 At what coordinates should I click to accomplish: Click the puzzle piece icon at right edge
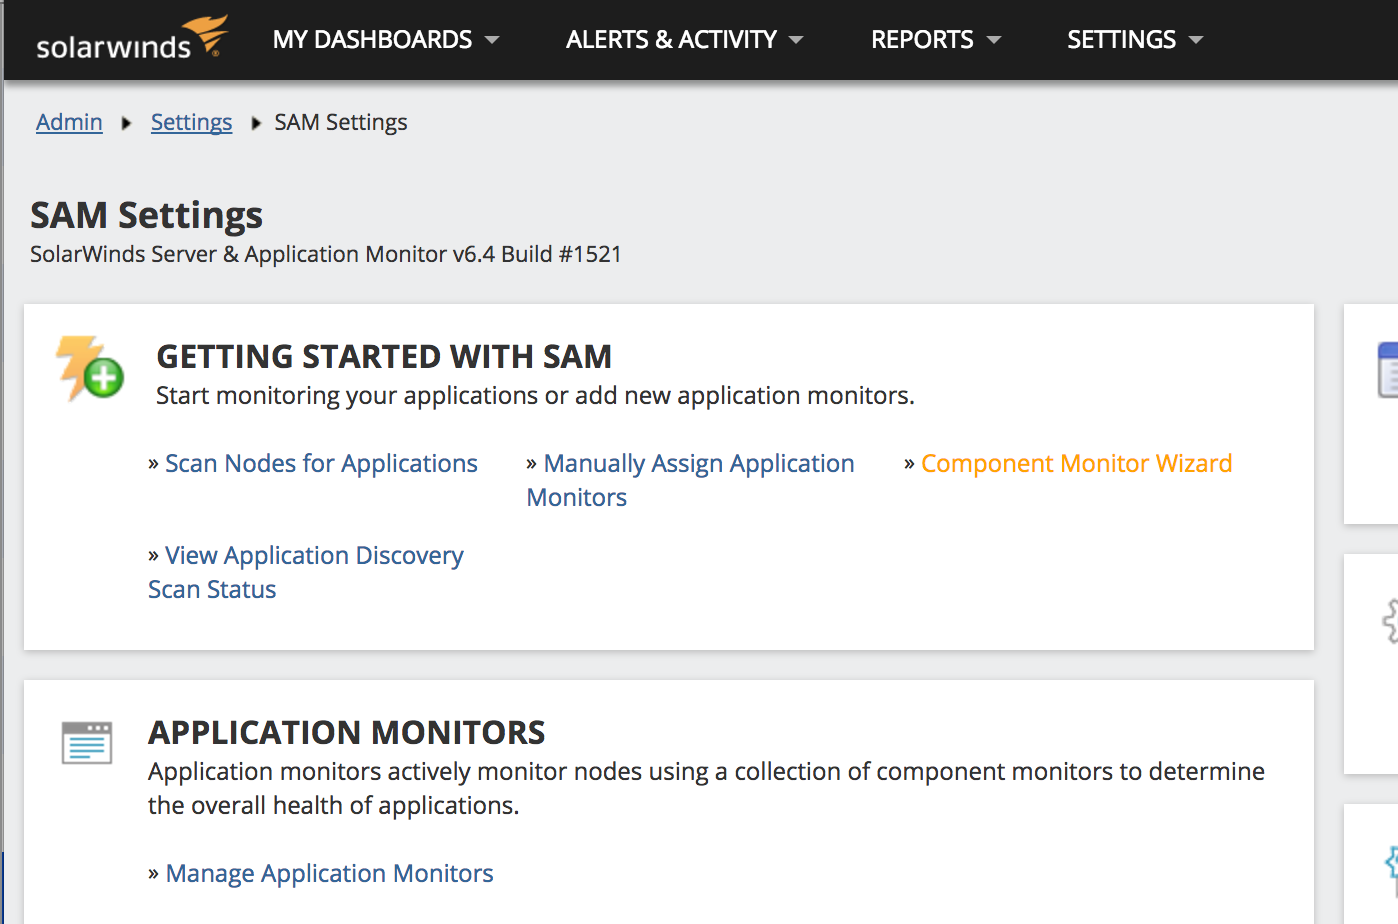(x=1390, y=621)
